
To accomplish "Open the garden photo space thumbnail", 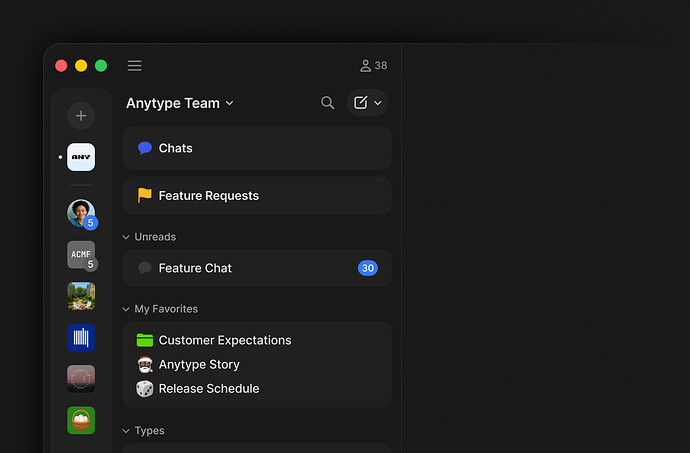I will coord(81,296).
